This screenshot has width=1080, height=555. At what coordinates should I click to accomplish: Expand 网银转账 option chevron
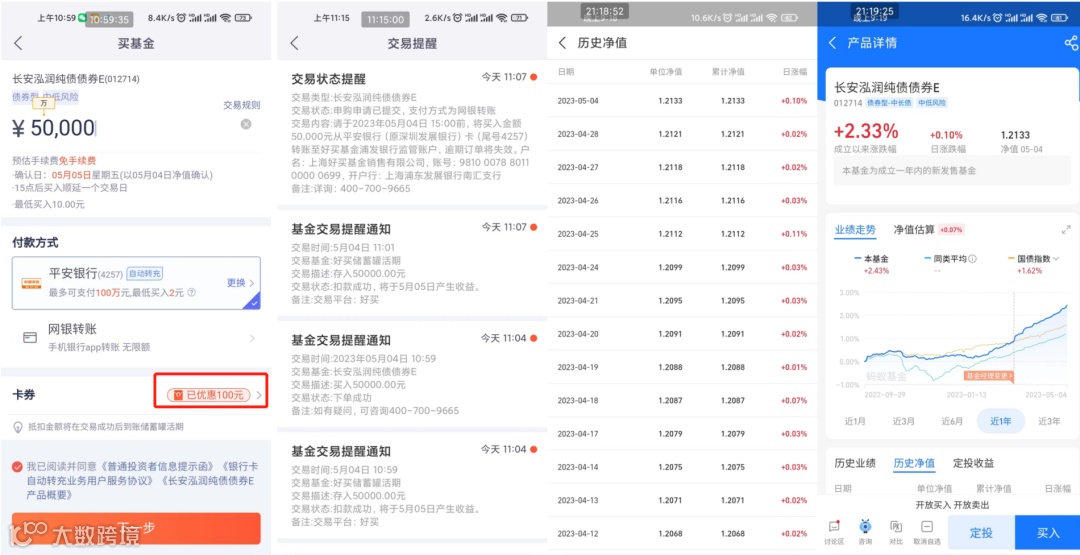click(252, 338)
